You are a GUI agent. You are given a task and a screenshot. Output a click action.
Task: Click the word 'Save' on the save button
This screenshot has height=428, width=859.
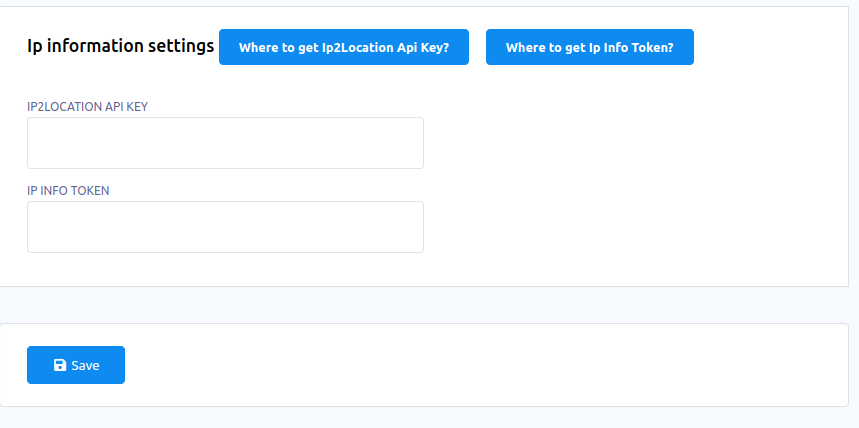86,366
